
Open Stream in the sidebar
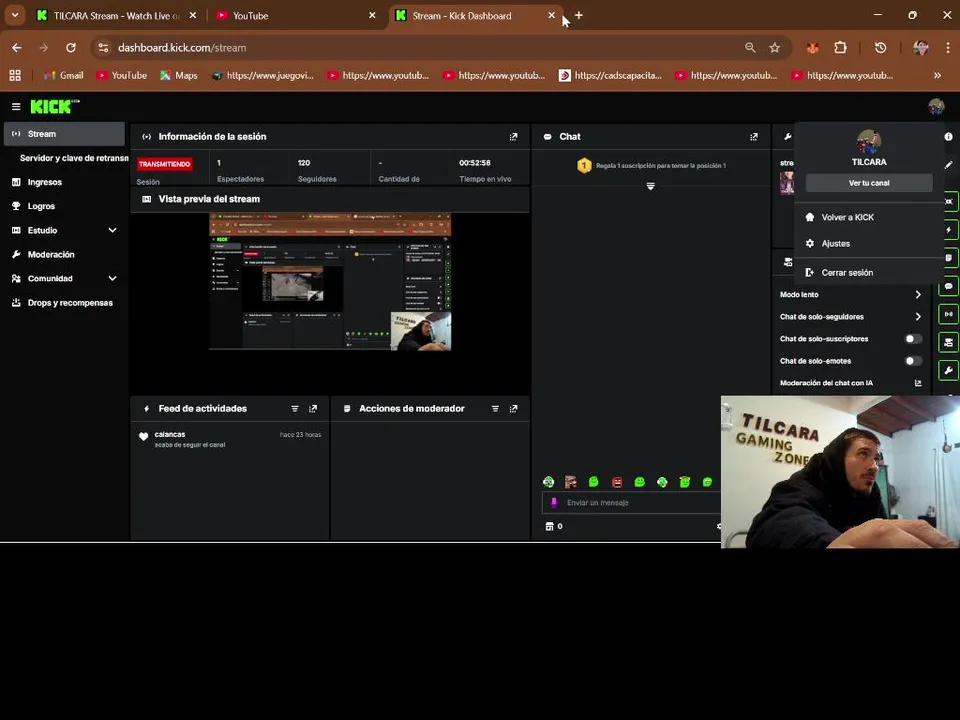(x=64, y=133)
